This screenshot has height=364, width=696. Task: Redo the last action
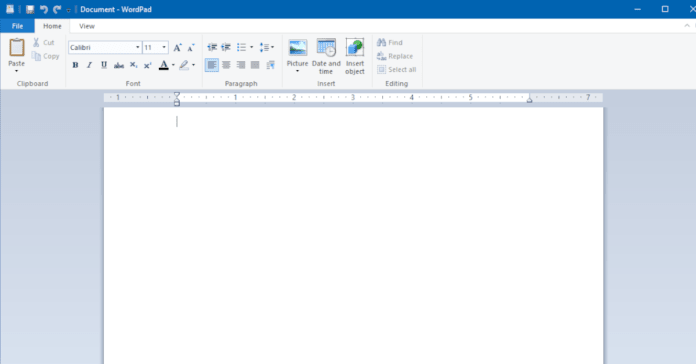57,9
